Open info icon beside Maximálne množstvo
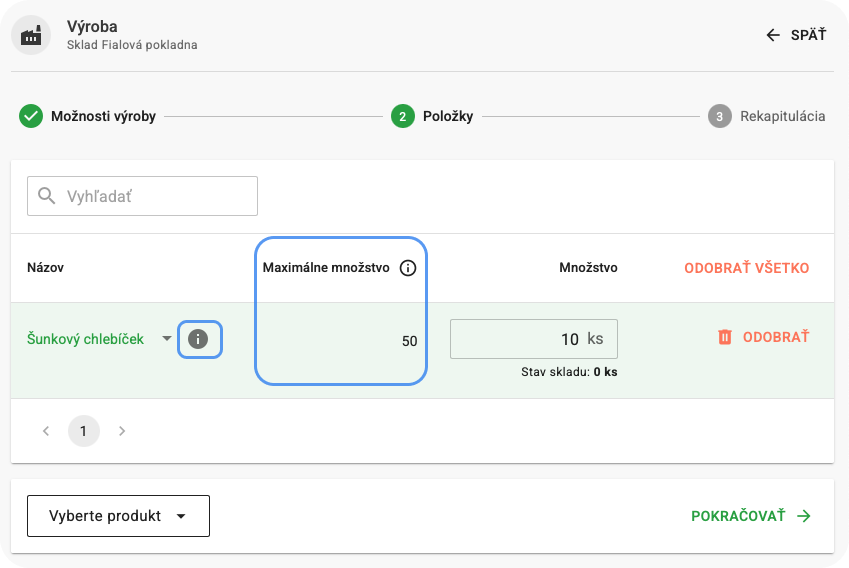 [407, 268]
